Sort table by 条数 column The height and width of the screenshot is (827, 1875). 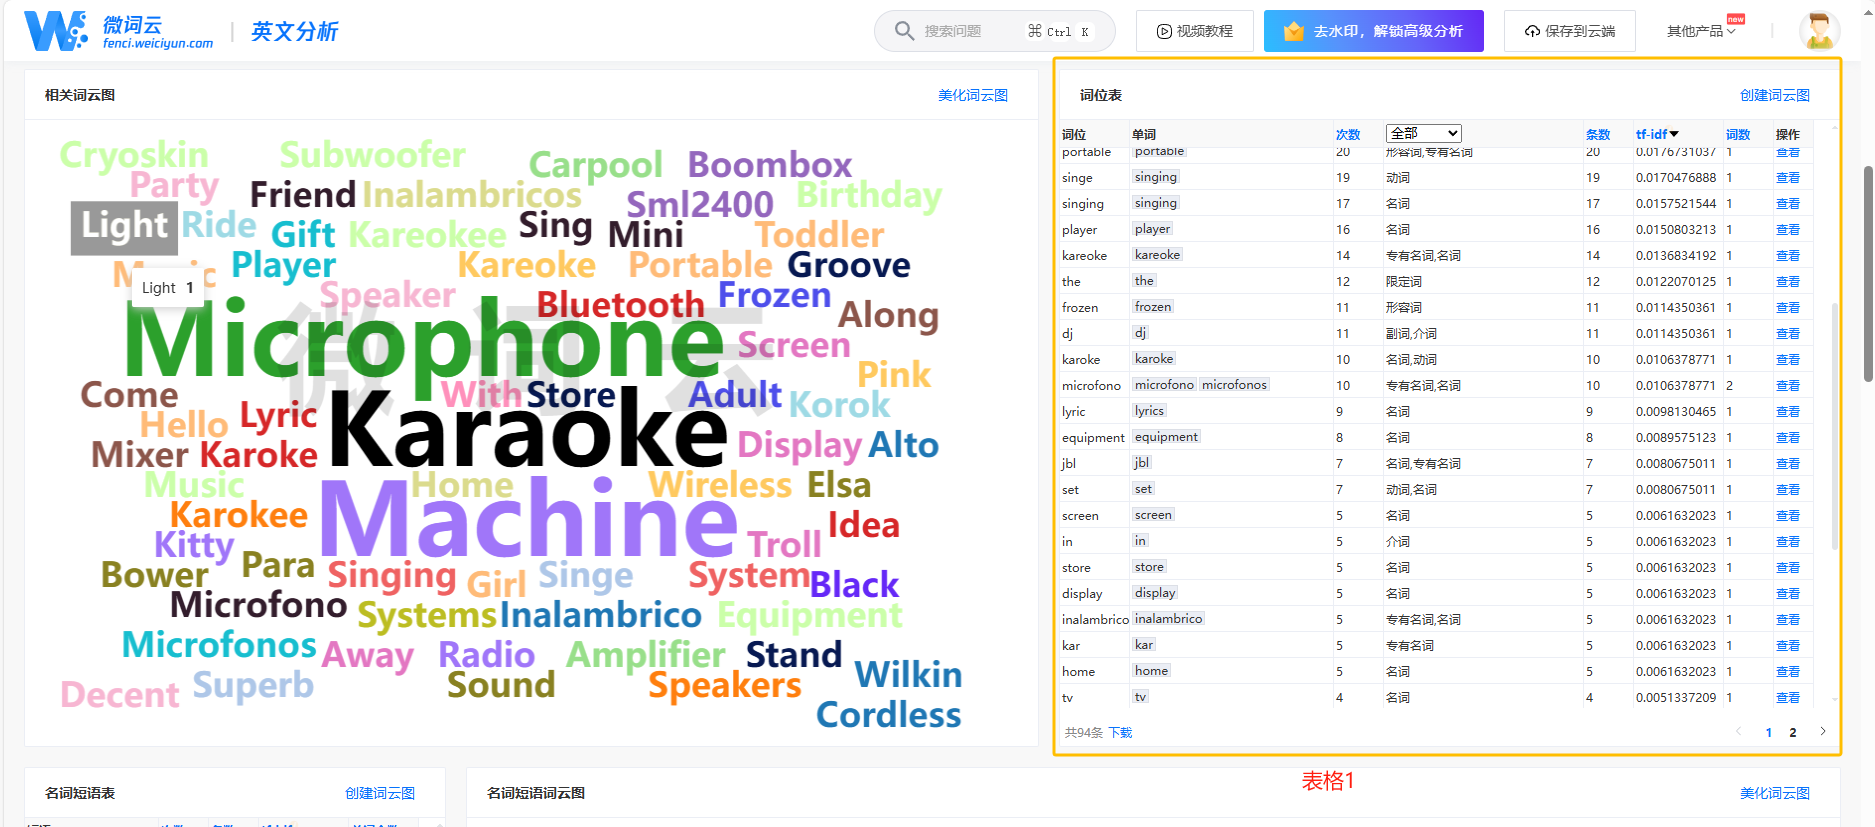tap(1598, 134)
